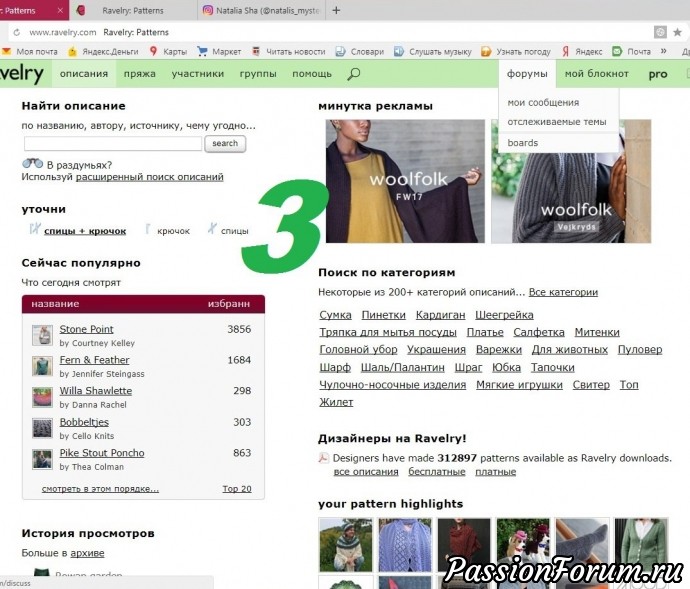Open форумы dropdown menu
Screen dimensions: 690x589
(x=527, y=74)
